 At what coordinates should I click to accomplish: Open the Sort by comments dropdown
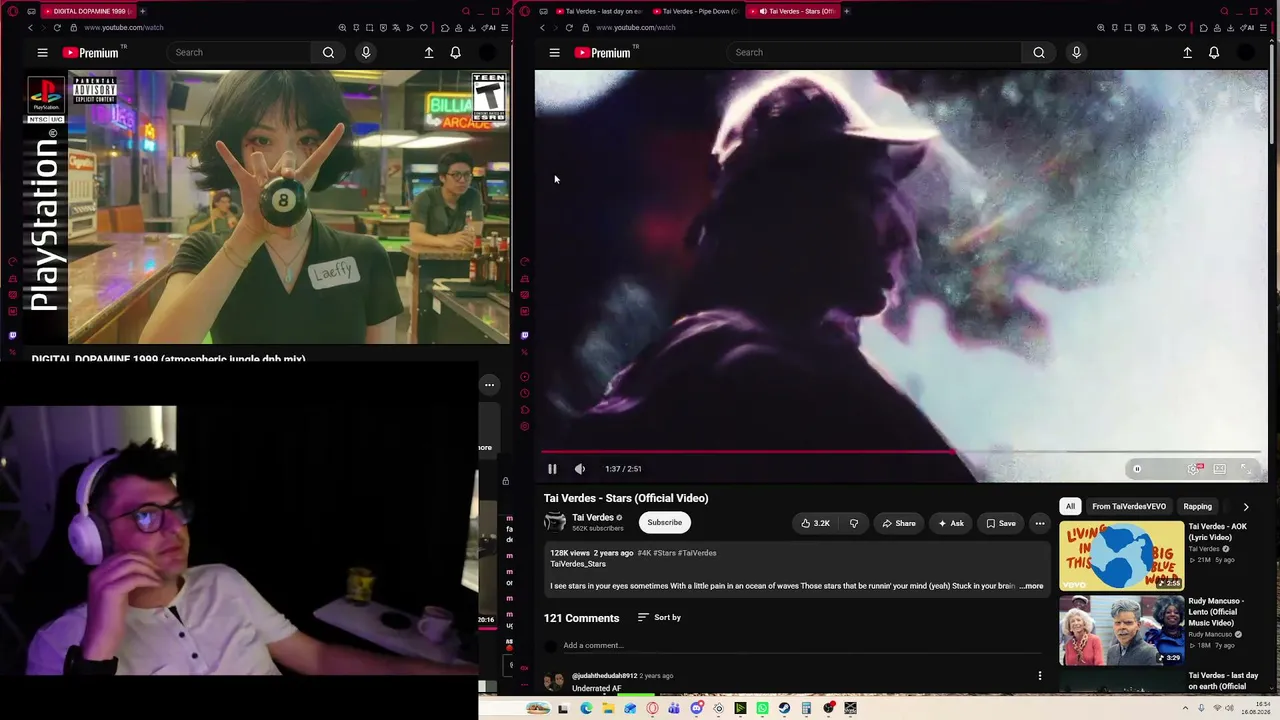coord(659,618)
